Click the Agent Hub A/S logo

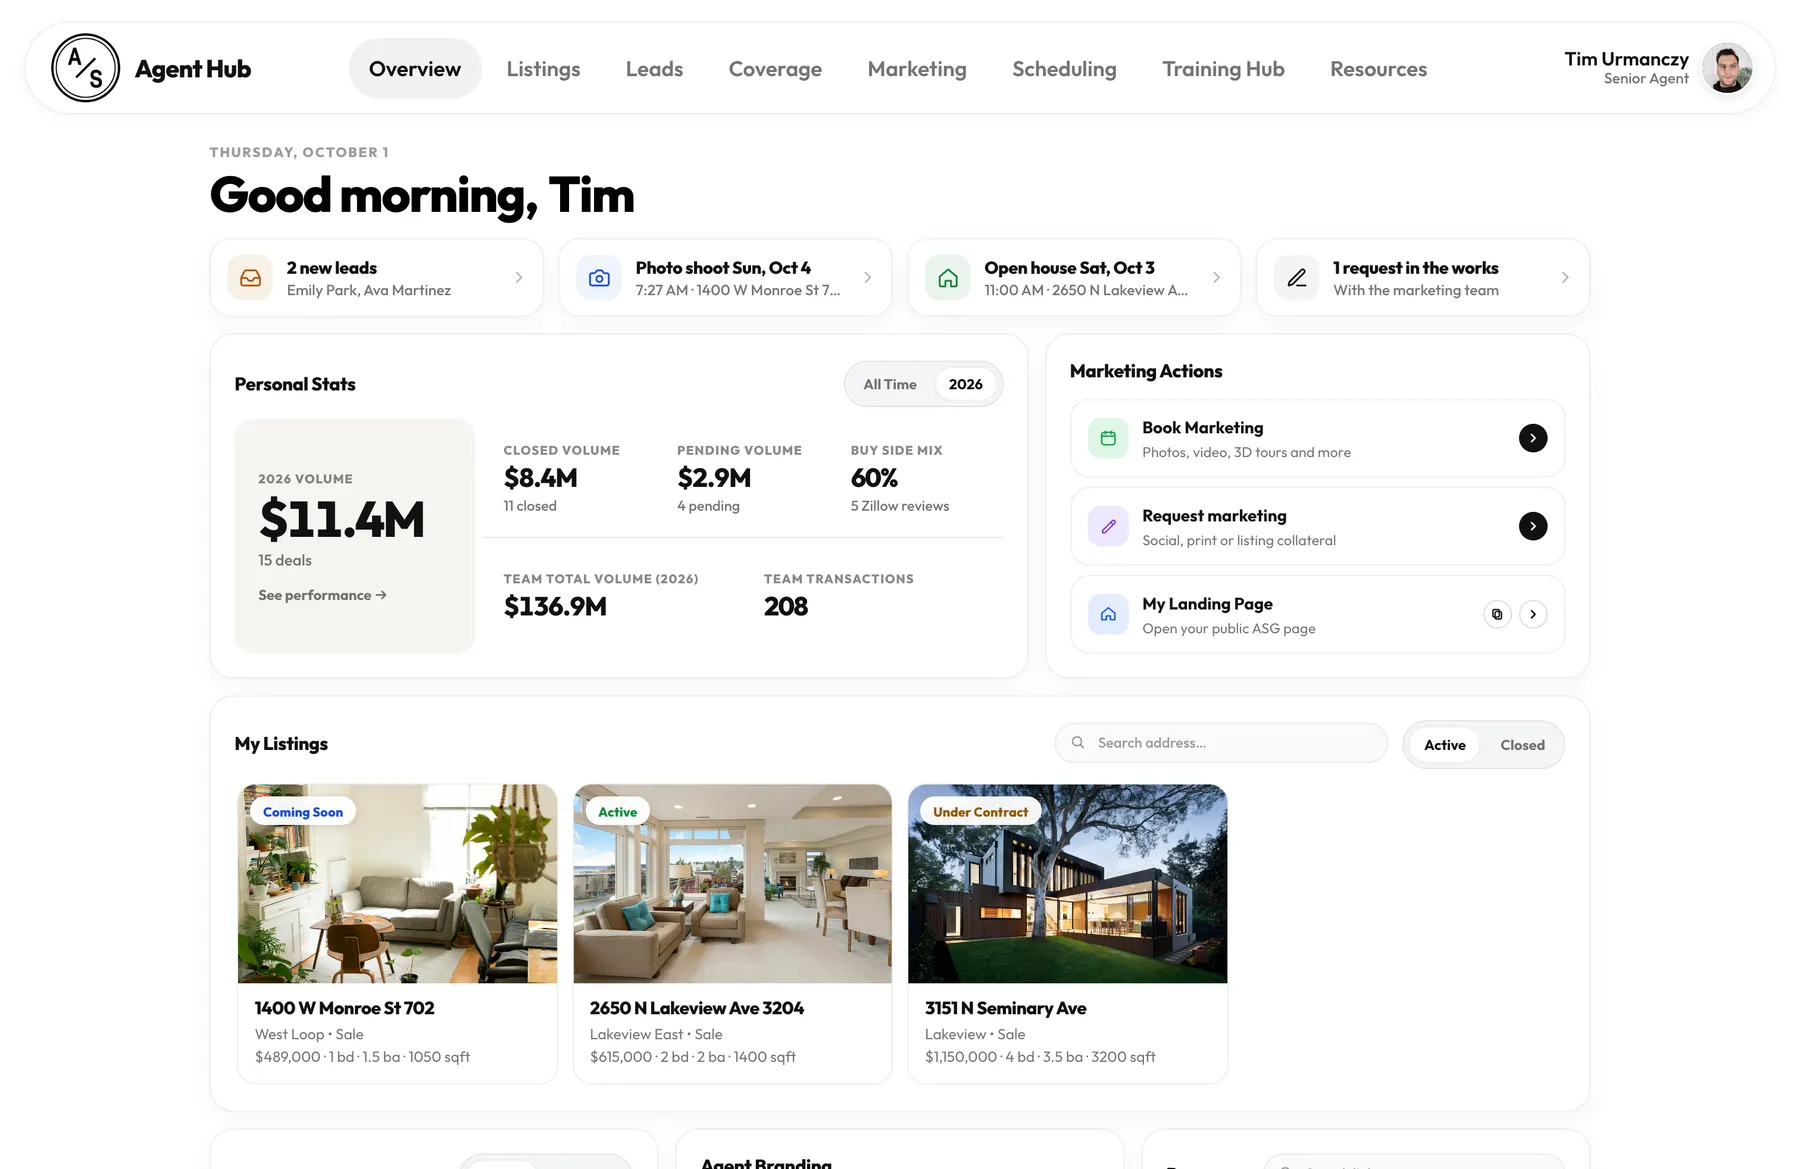86,68
